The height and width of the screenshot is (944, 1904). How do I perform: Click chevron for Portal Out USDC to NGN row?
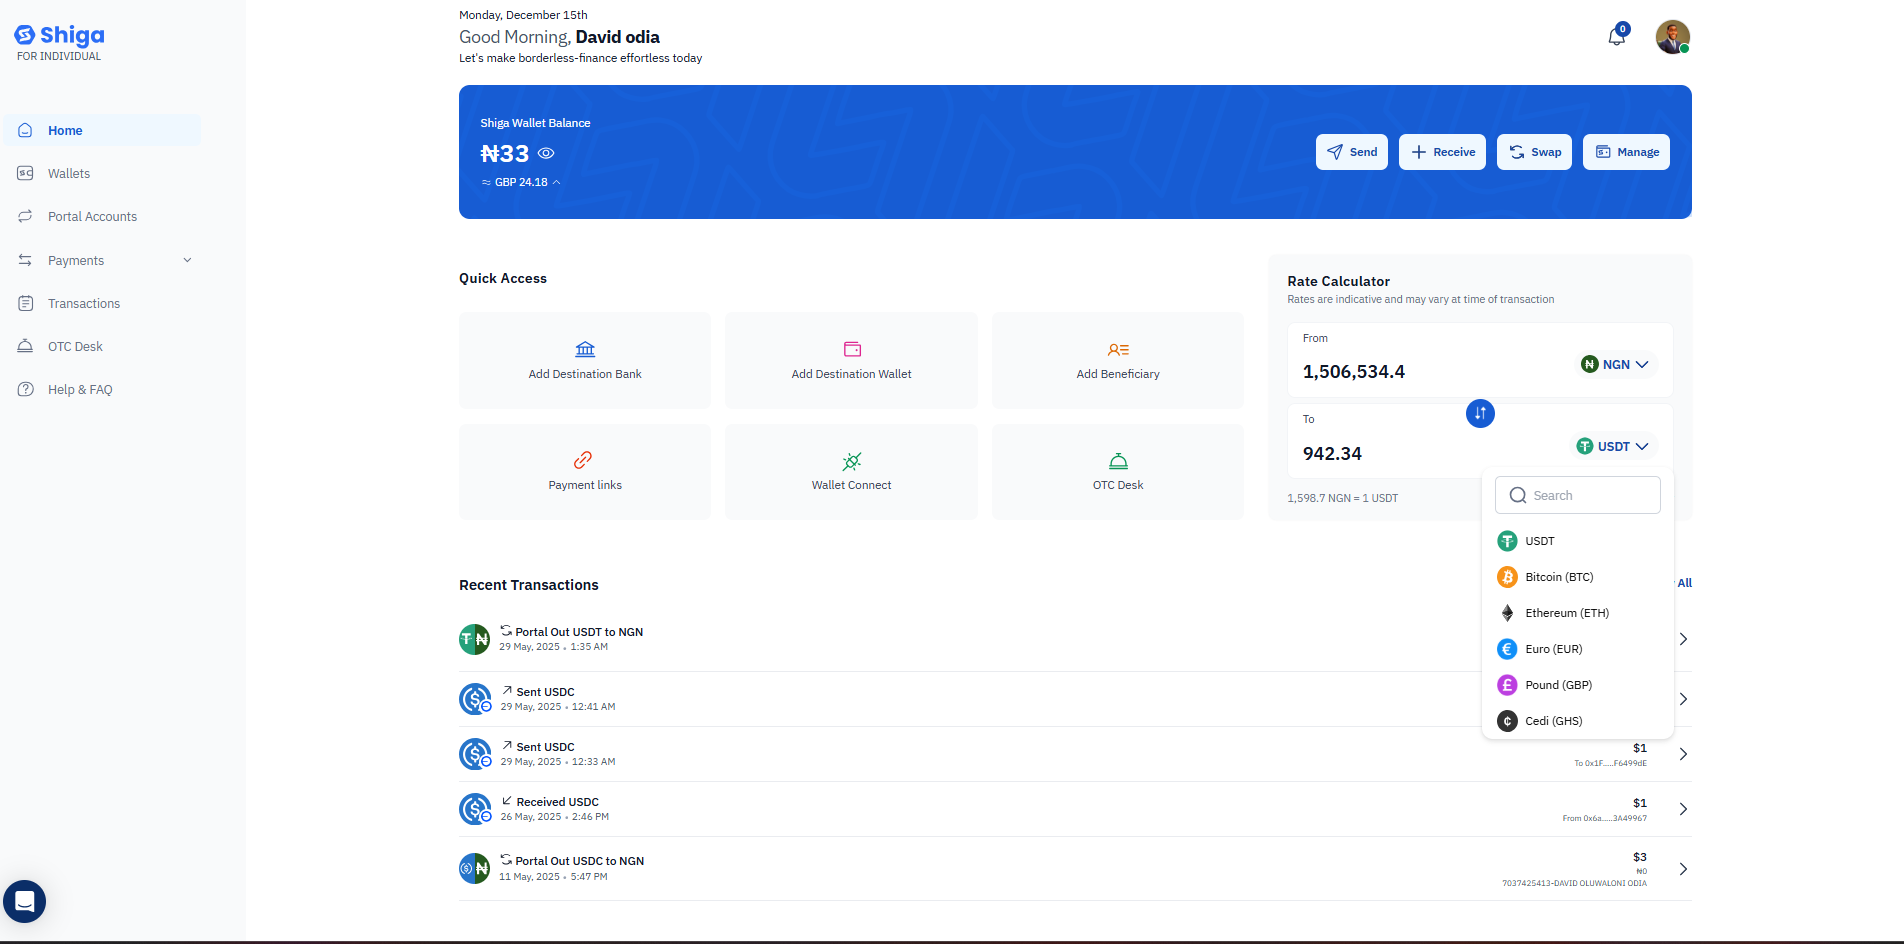(x=1684, y=869)
